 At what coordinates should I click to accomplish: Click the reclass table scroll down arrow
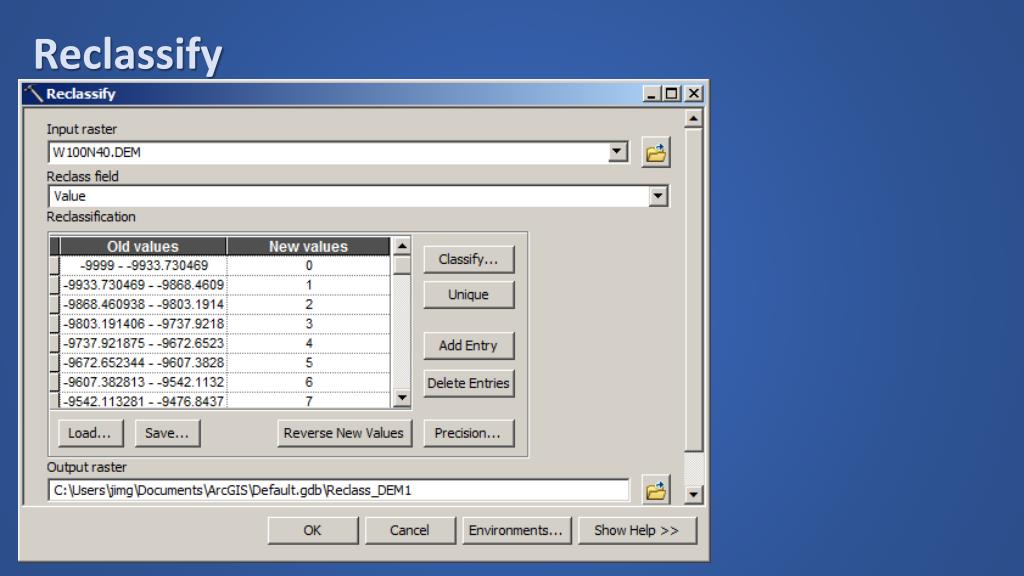pos(402,398)
